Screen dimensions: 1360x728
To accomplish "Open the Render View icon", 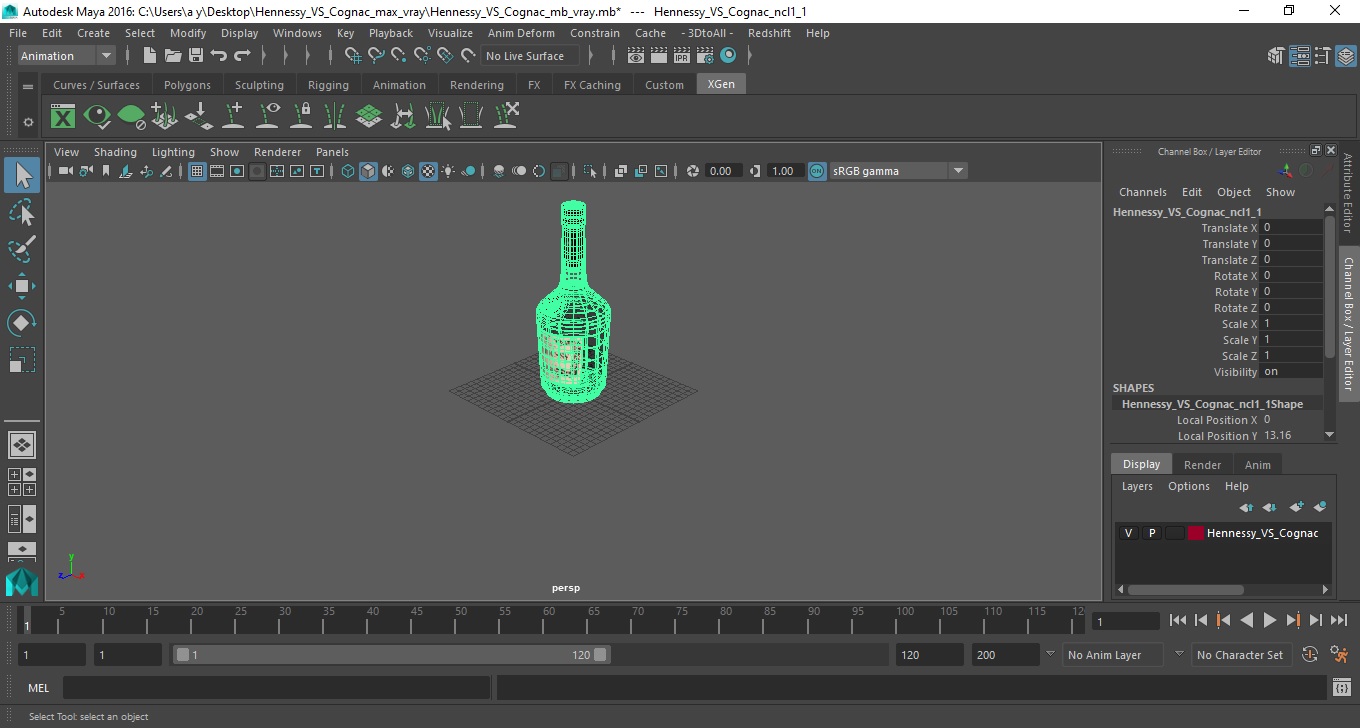I will pyautogui.click(x=636, y=56).
